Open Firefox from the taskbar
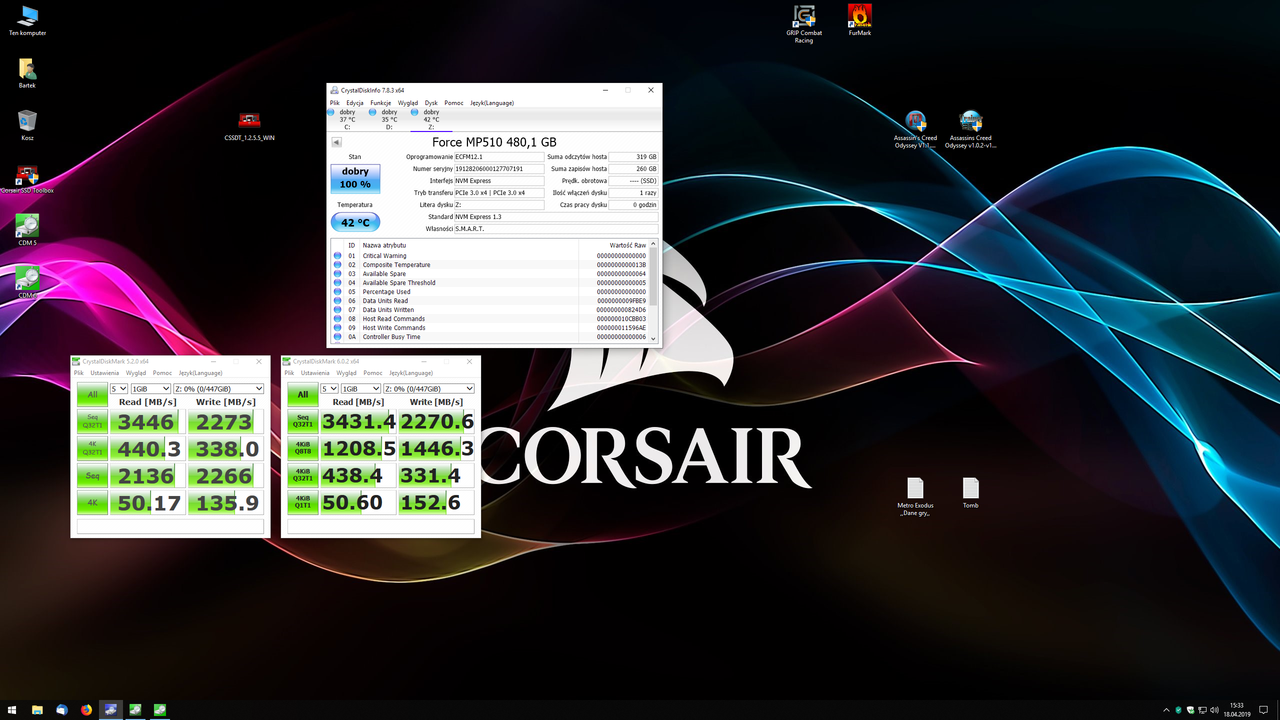The height and width of the screenshot is (720, 1280). pyautogui.click(x=87, y=710)
